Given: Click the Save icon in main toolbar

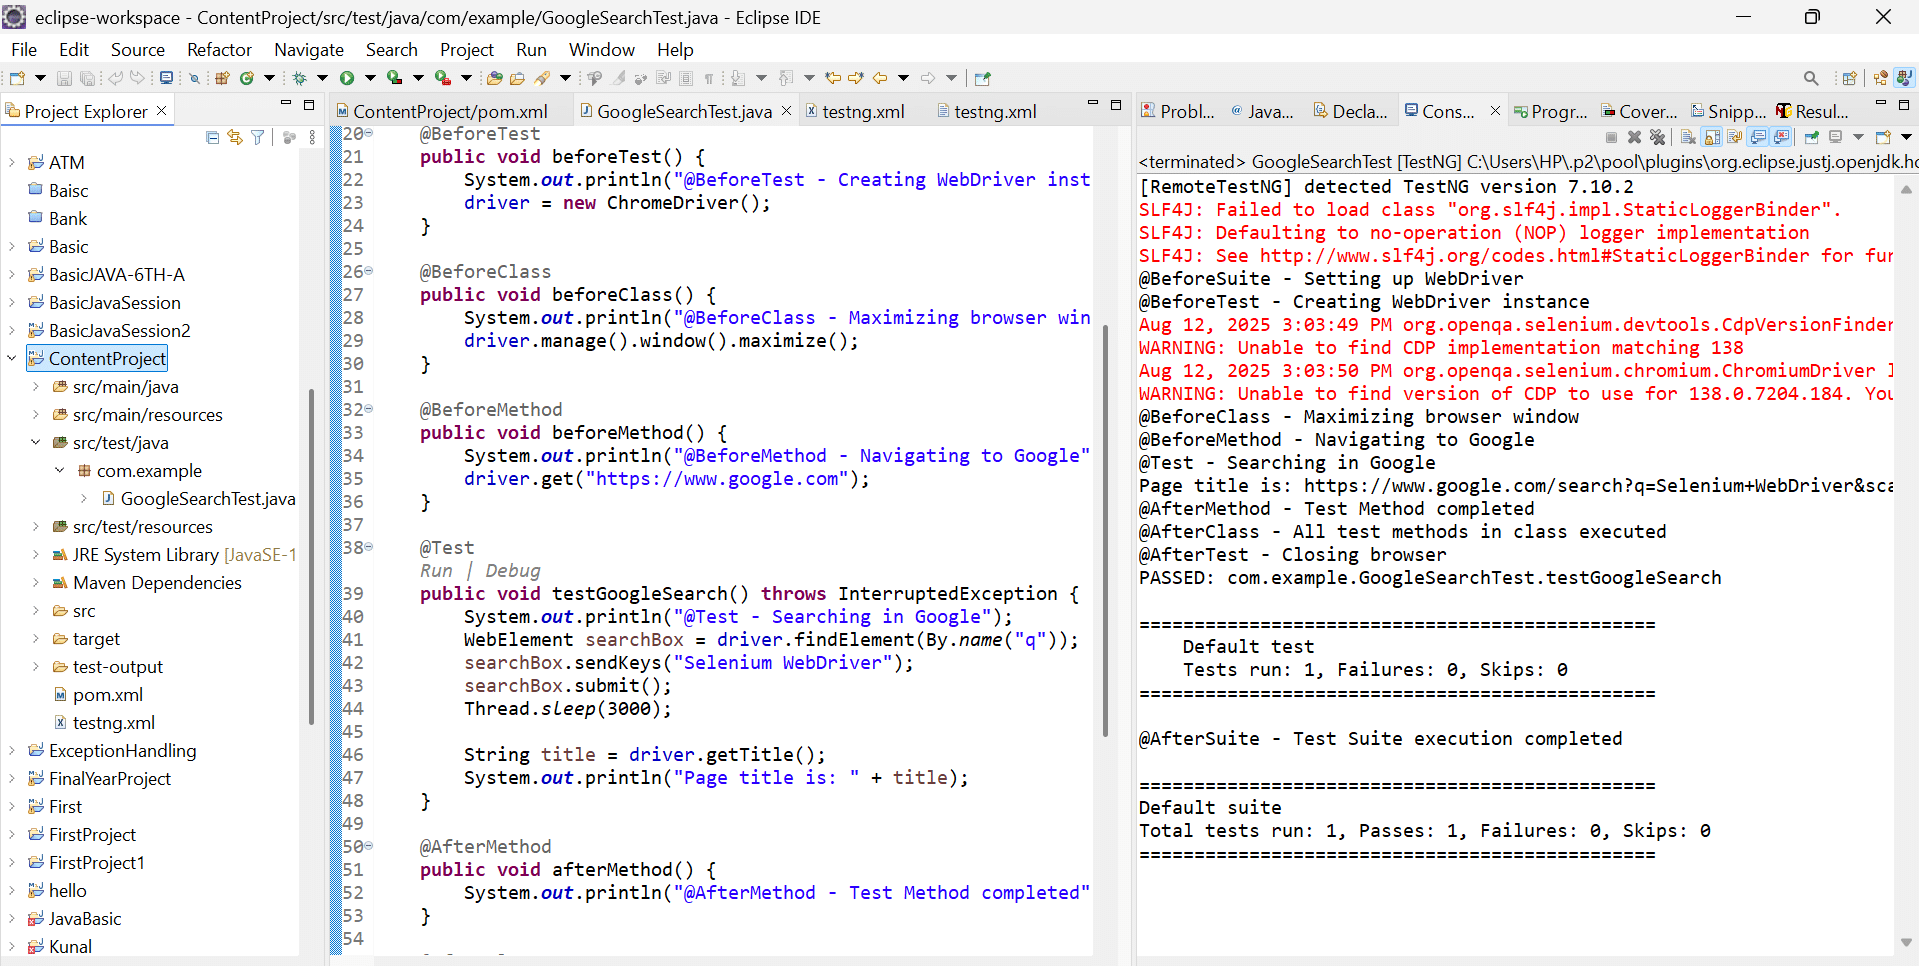Looking at the screenshot, I should pos(64,78).
